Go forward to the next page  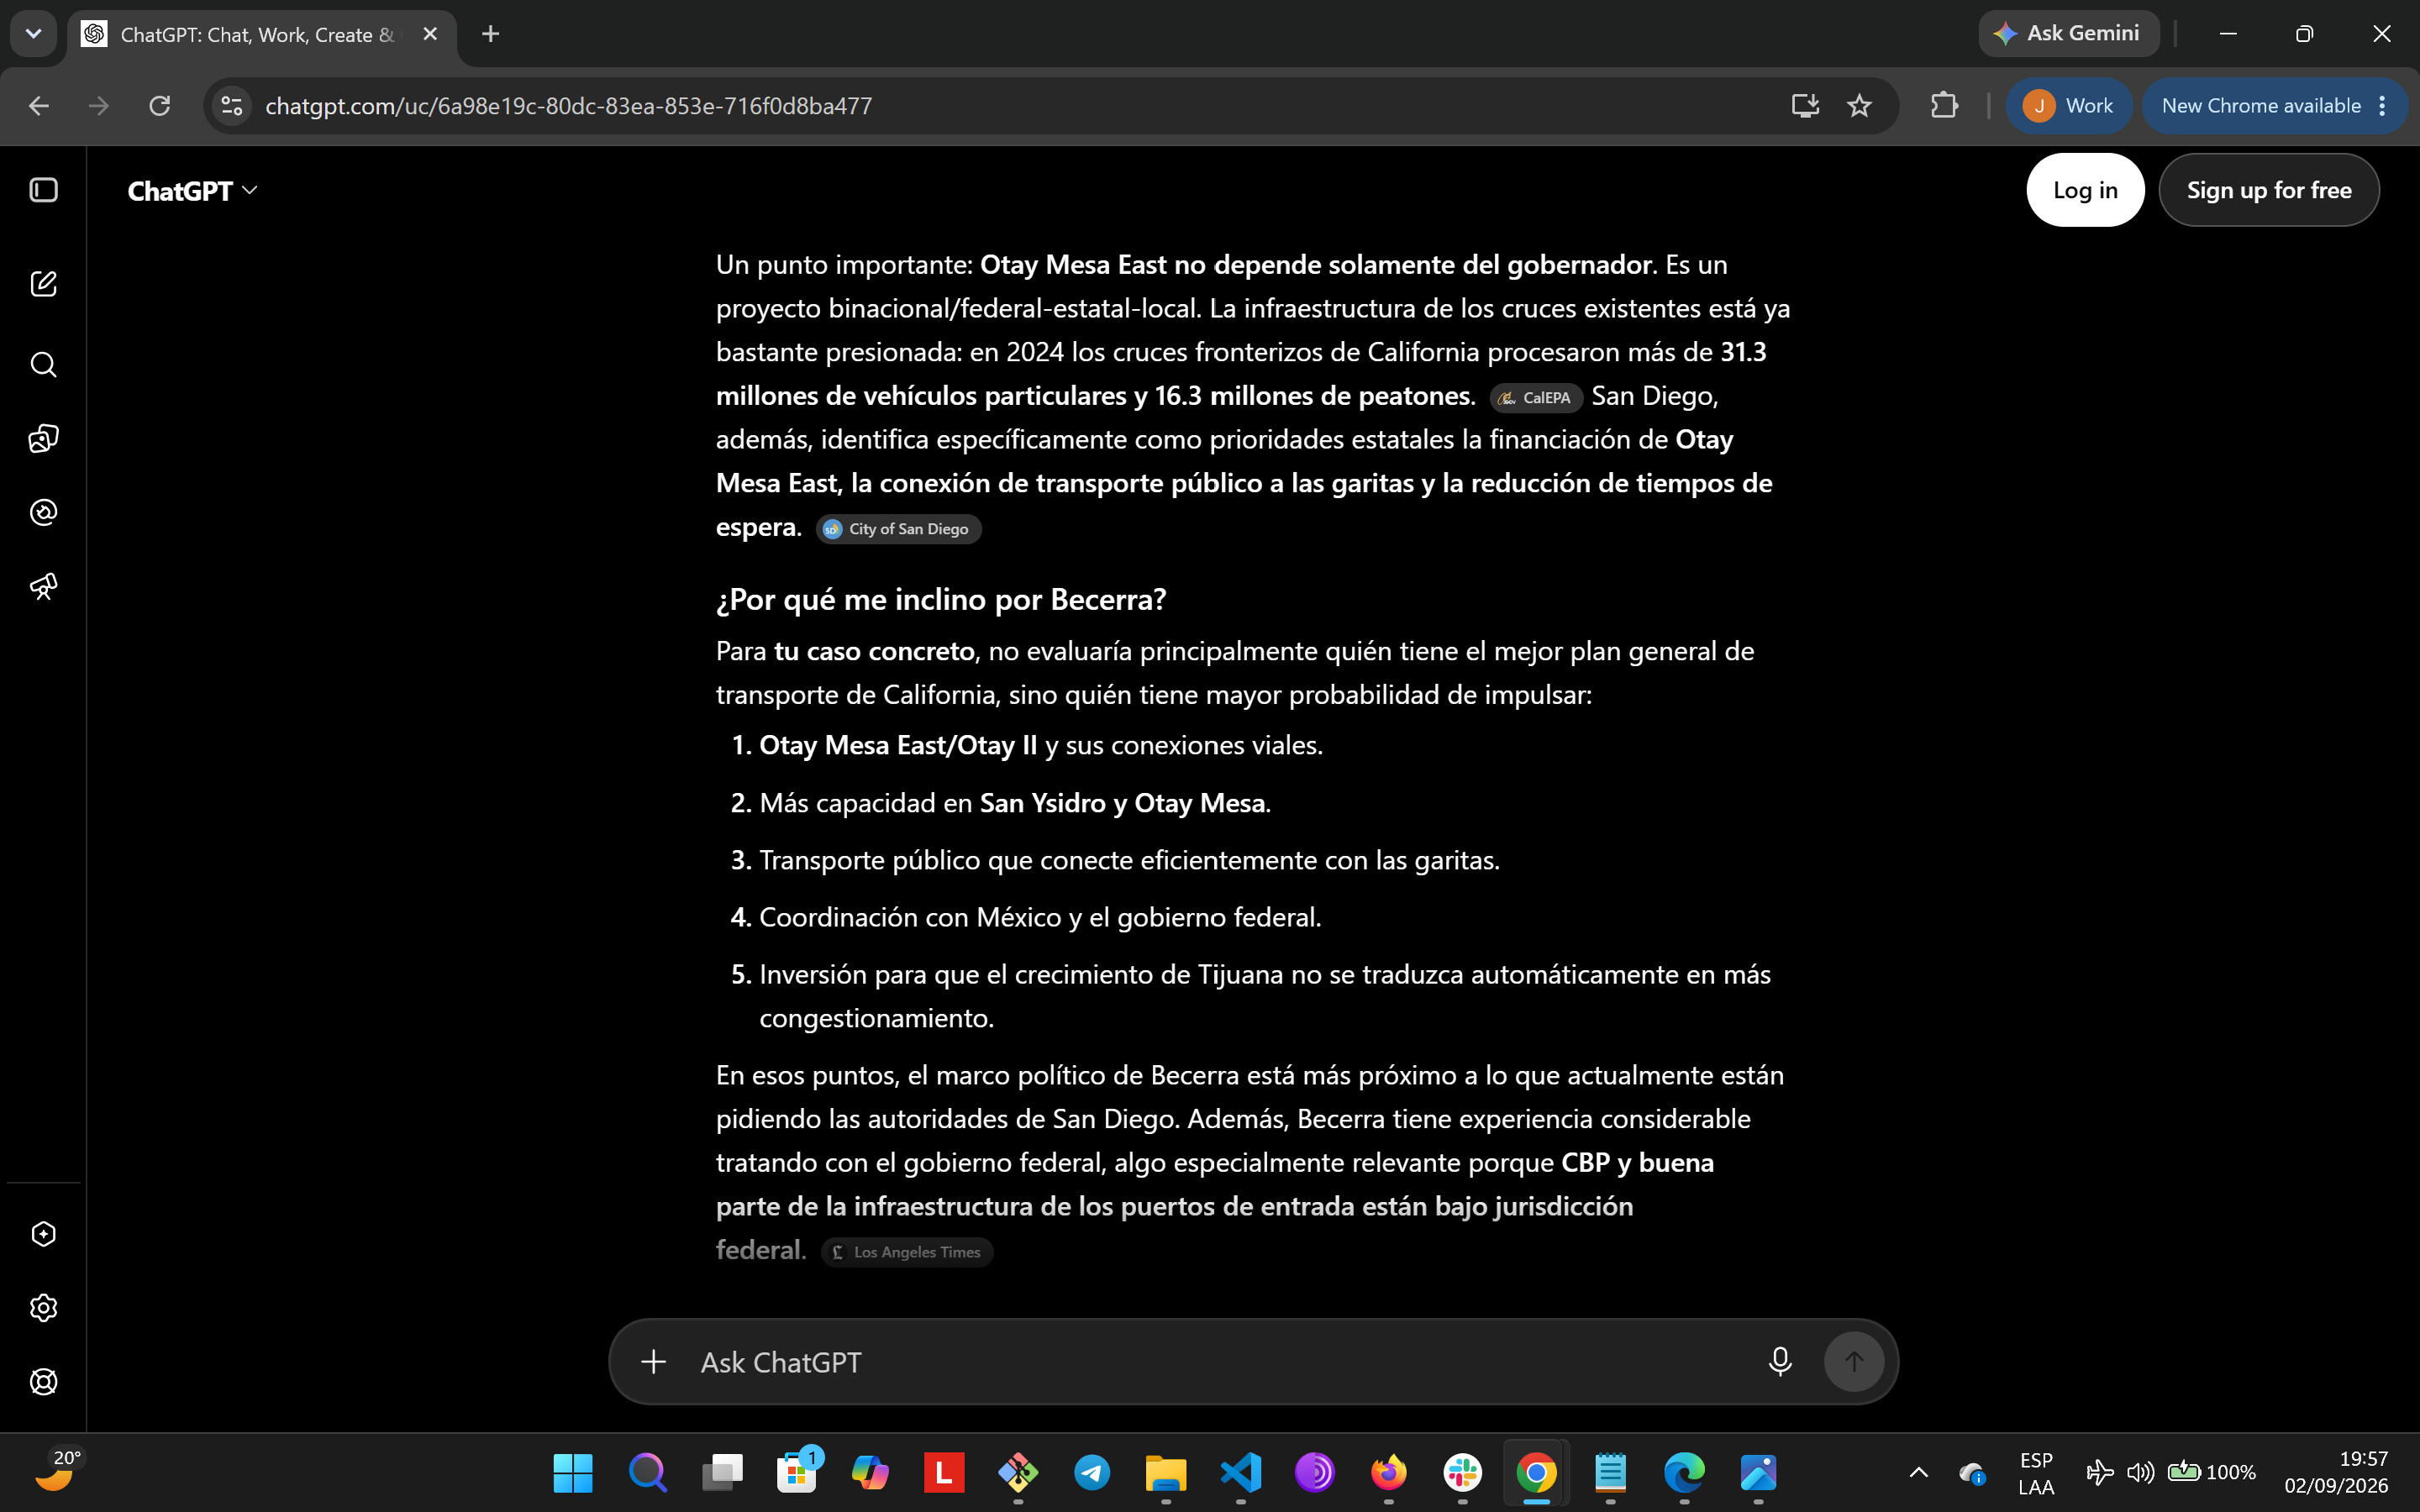[x=99, y=106]
